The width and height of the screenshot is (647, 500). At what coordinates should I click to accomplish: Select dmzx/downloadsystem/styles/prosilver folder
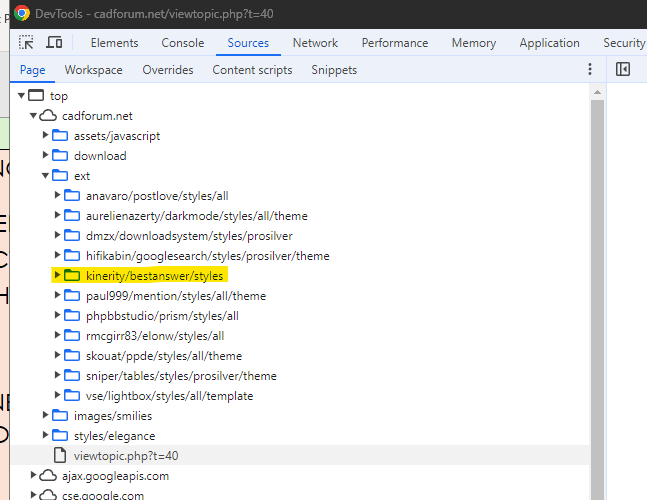coord(189,236)
